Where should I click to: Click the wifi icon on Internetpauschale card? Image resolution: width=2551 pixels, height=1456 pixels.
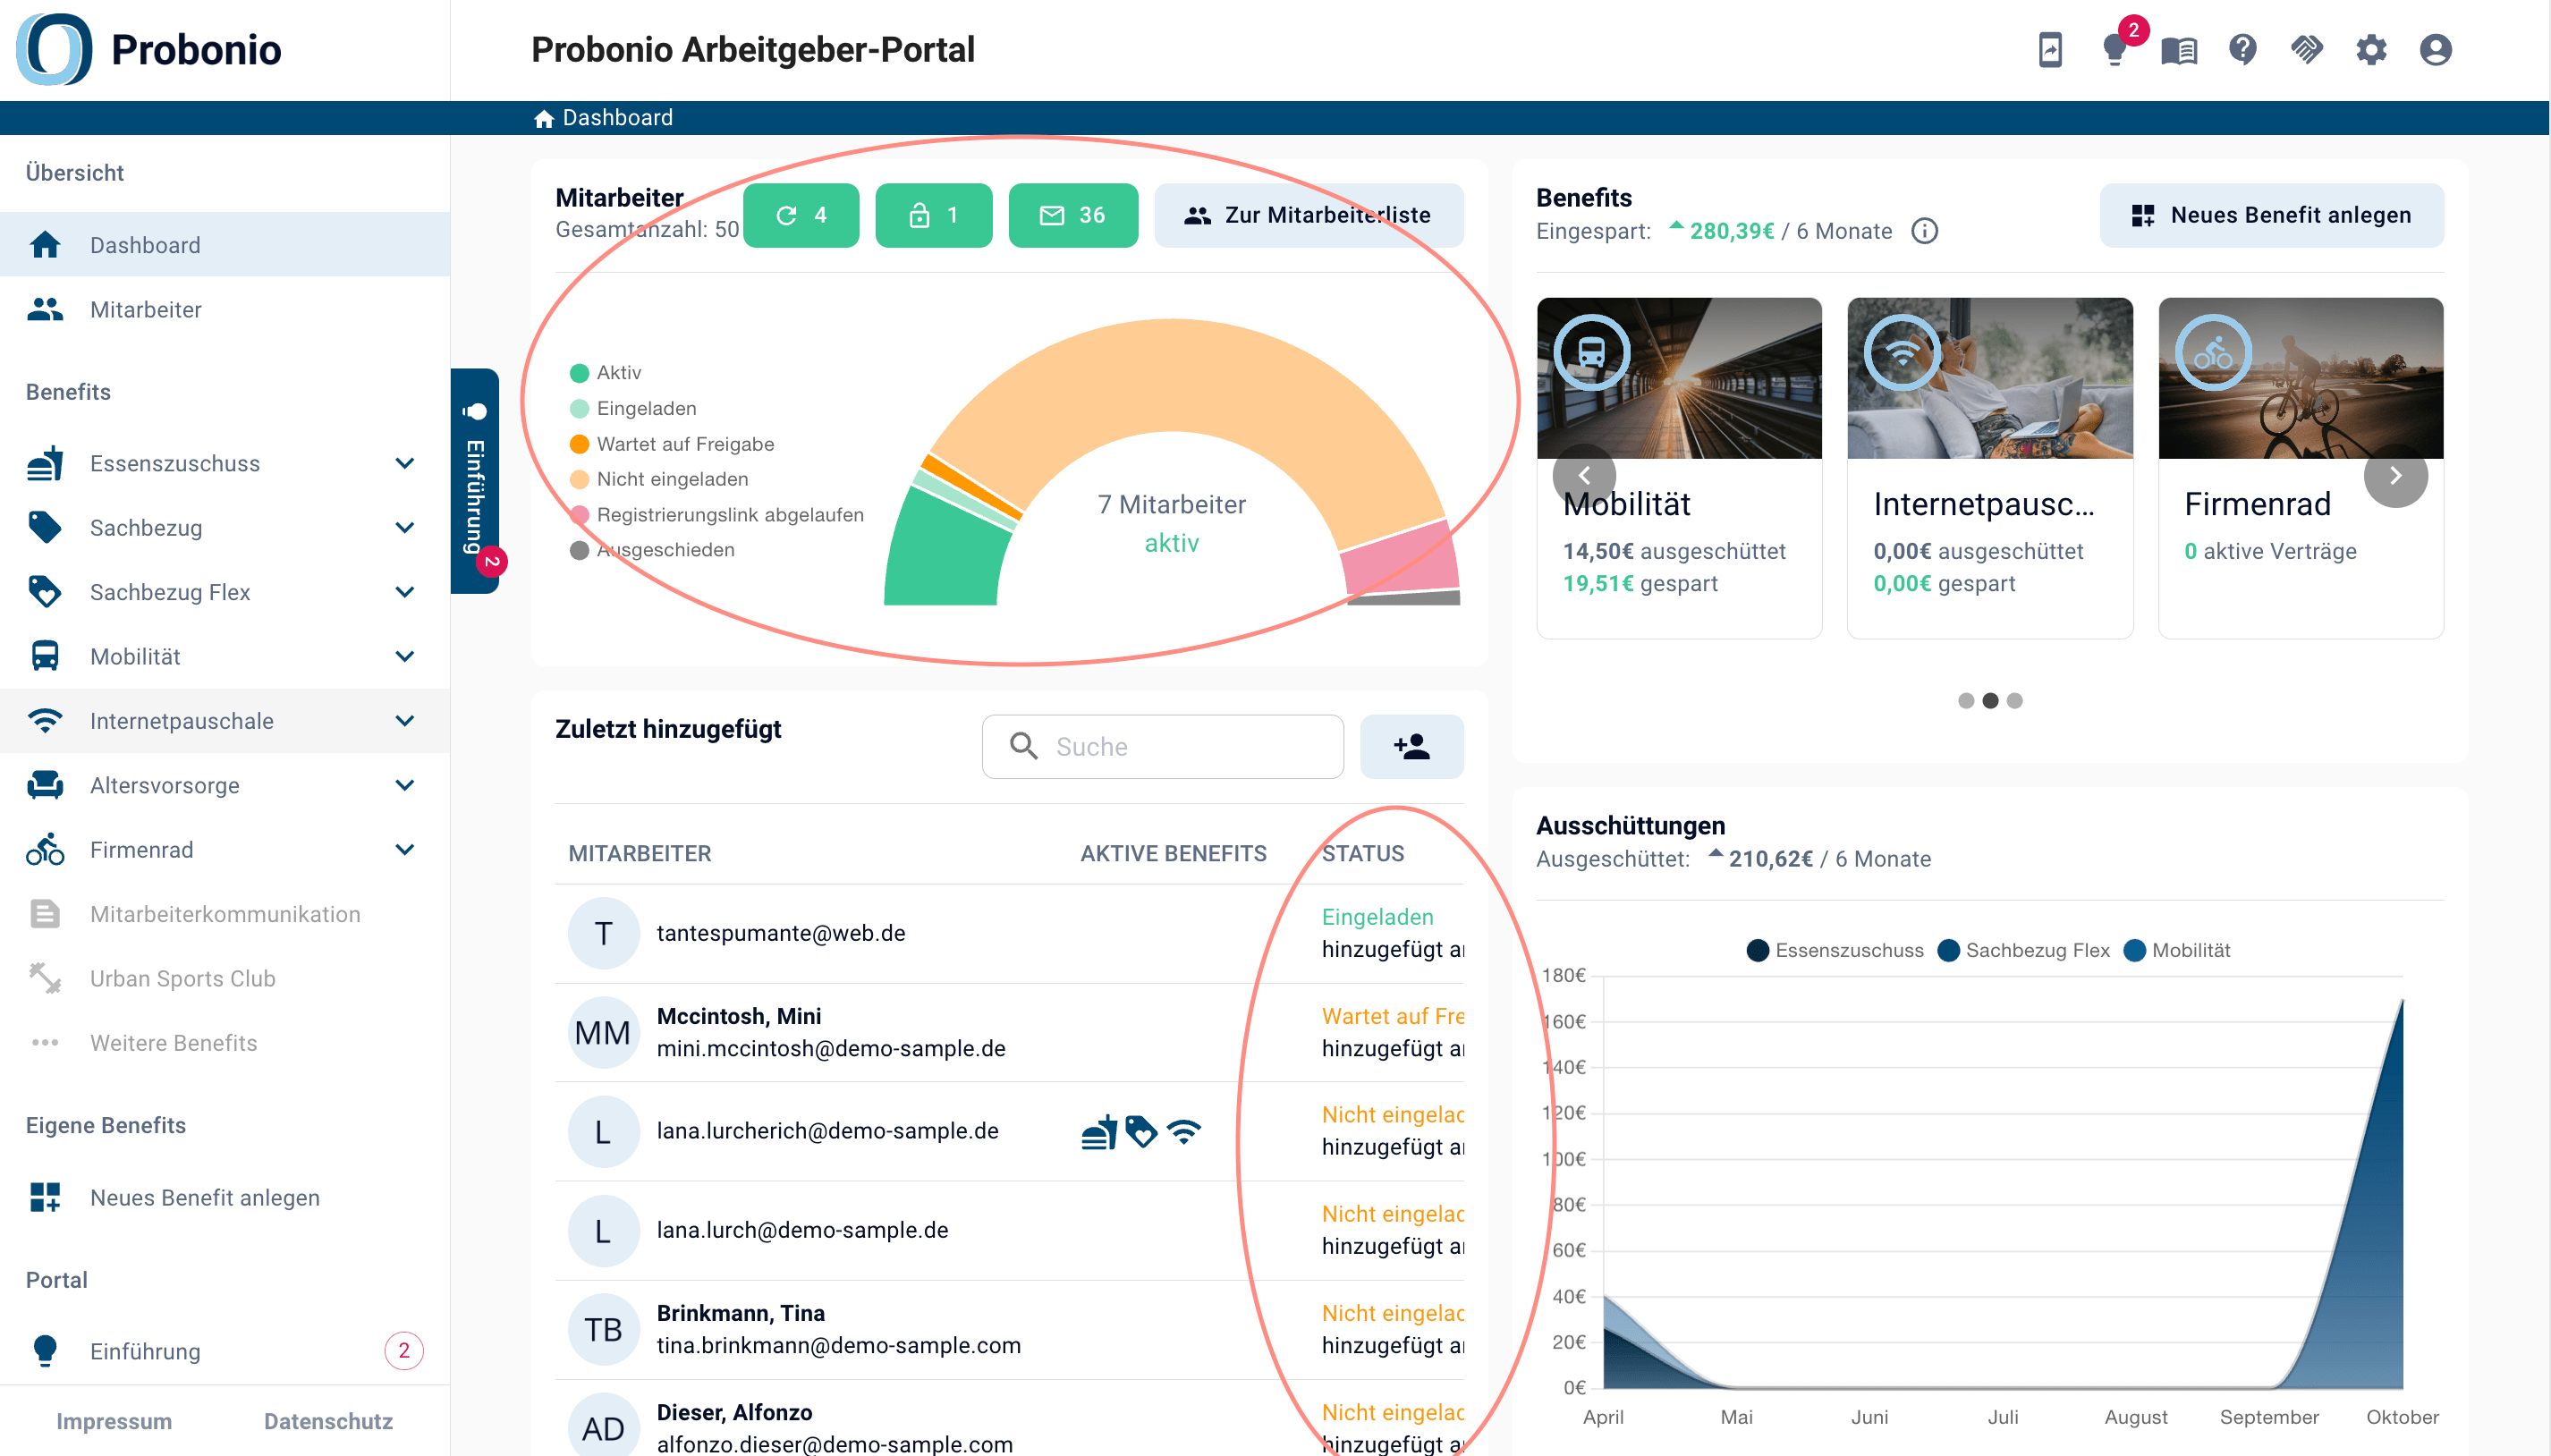1902,352
